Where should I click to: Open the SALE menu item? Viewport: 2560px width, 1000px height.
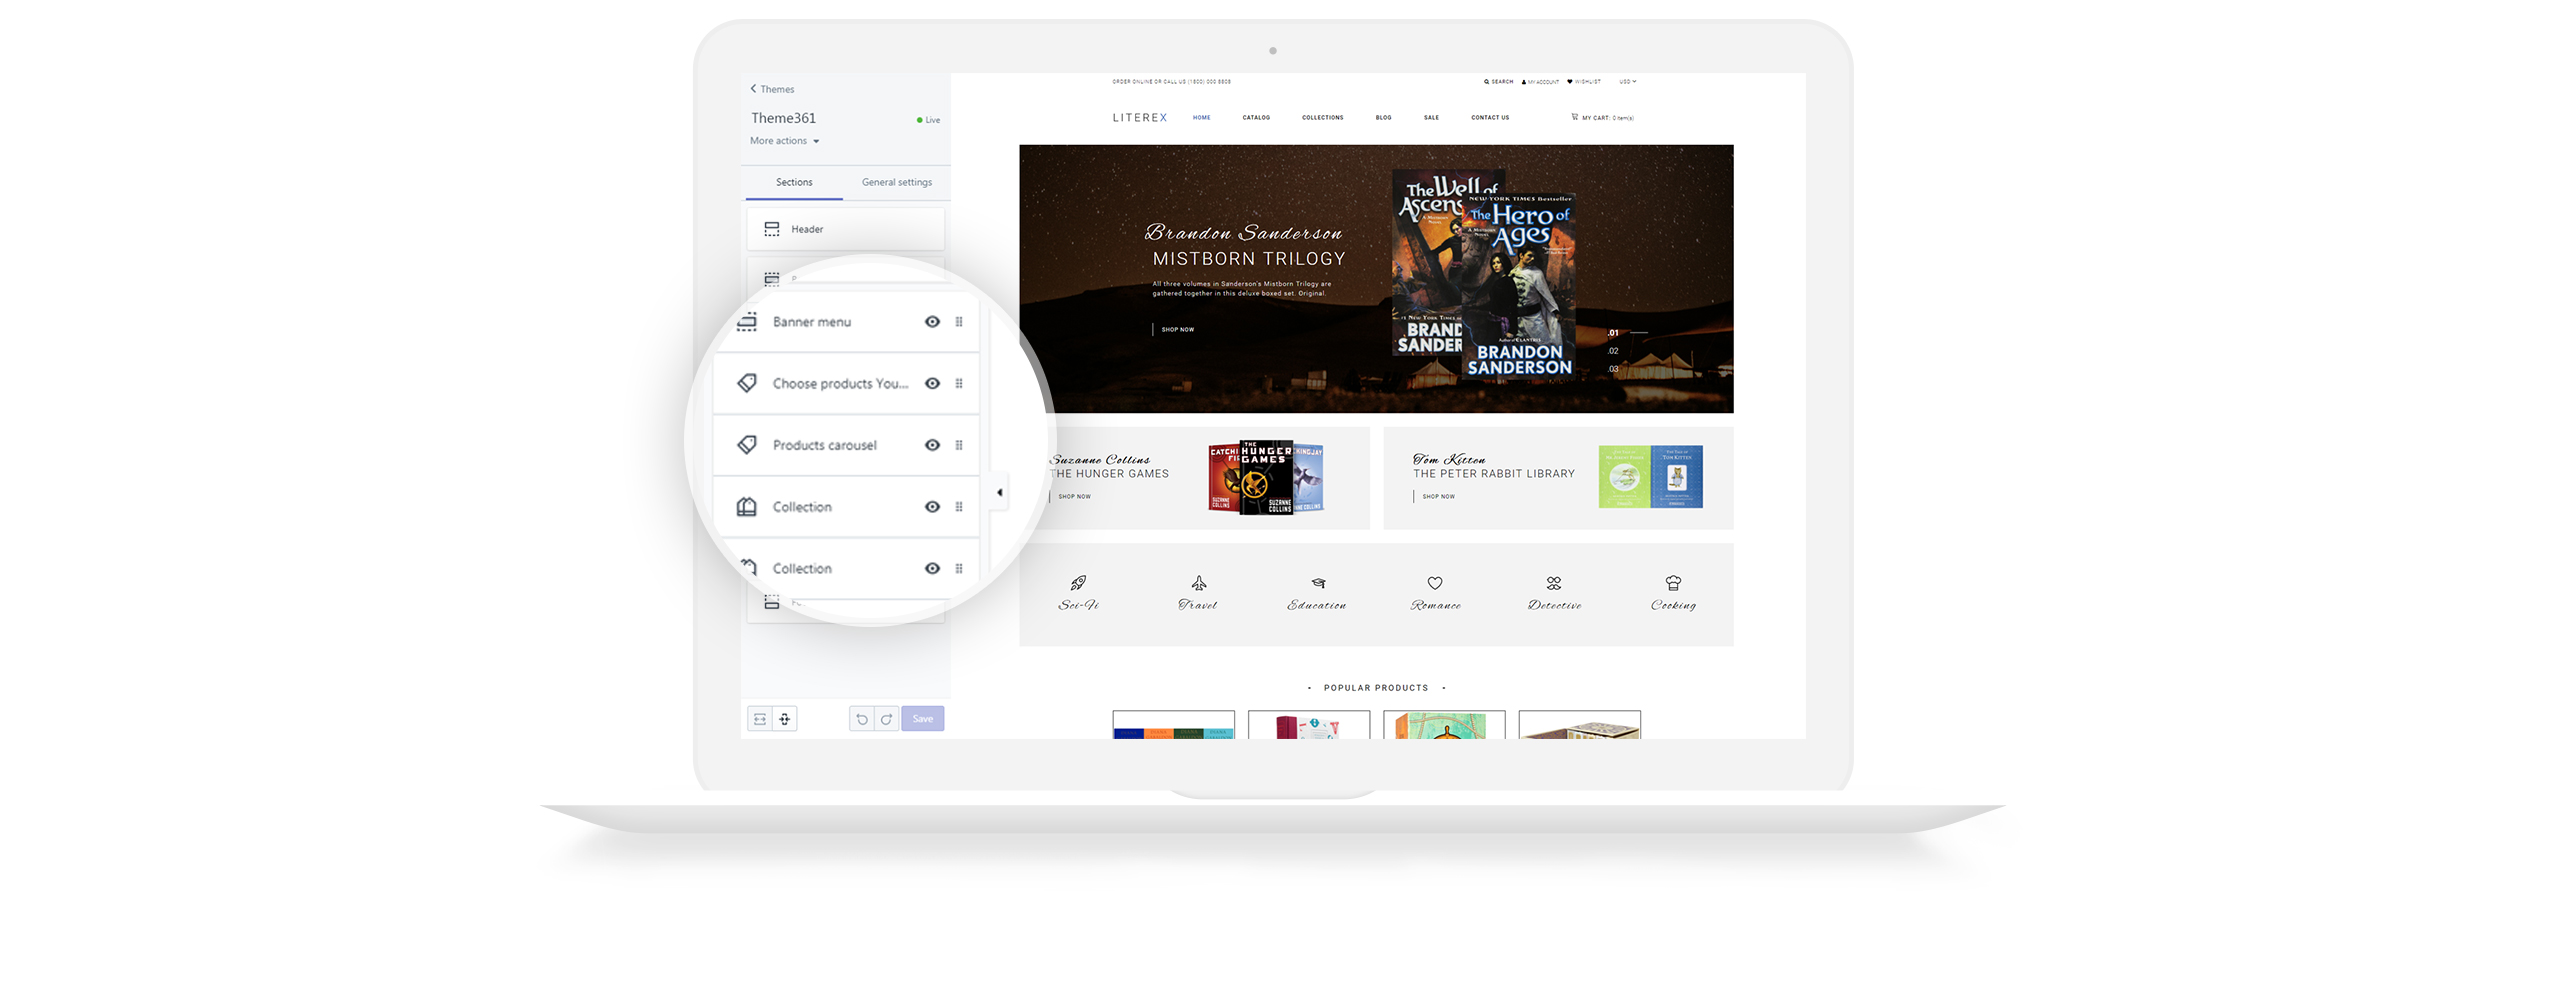pyautogui.click(x=1431, y=118)
